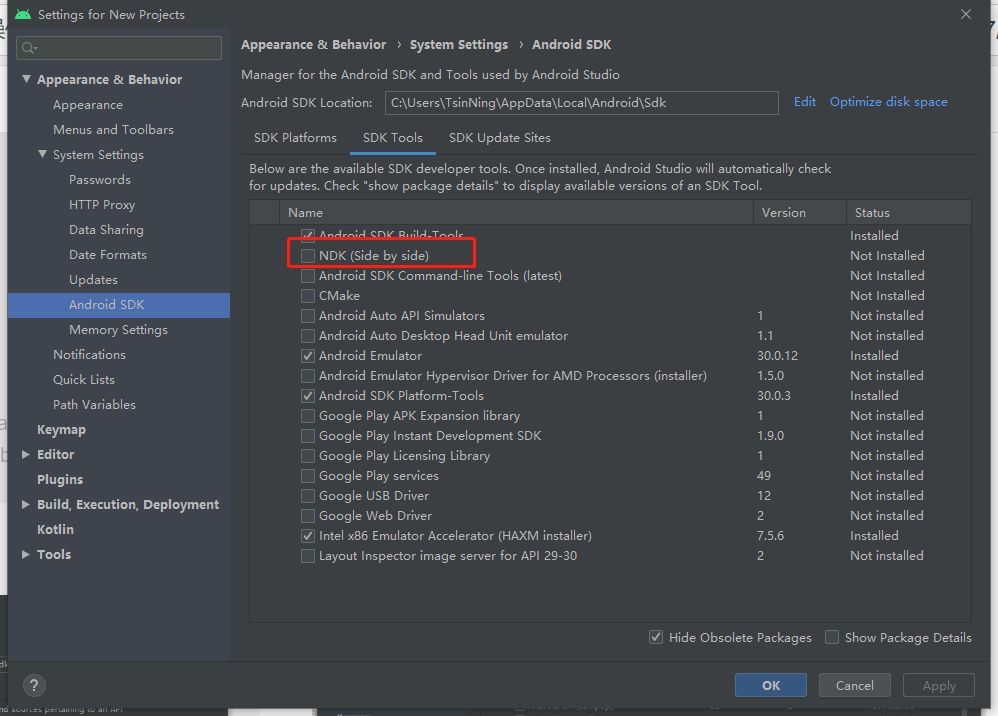
Task: Sort by the Name column header
Action: pos(516,213)
